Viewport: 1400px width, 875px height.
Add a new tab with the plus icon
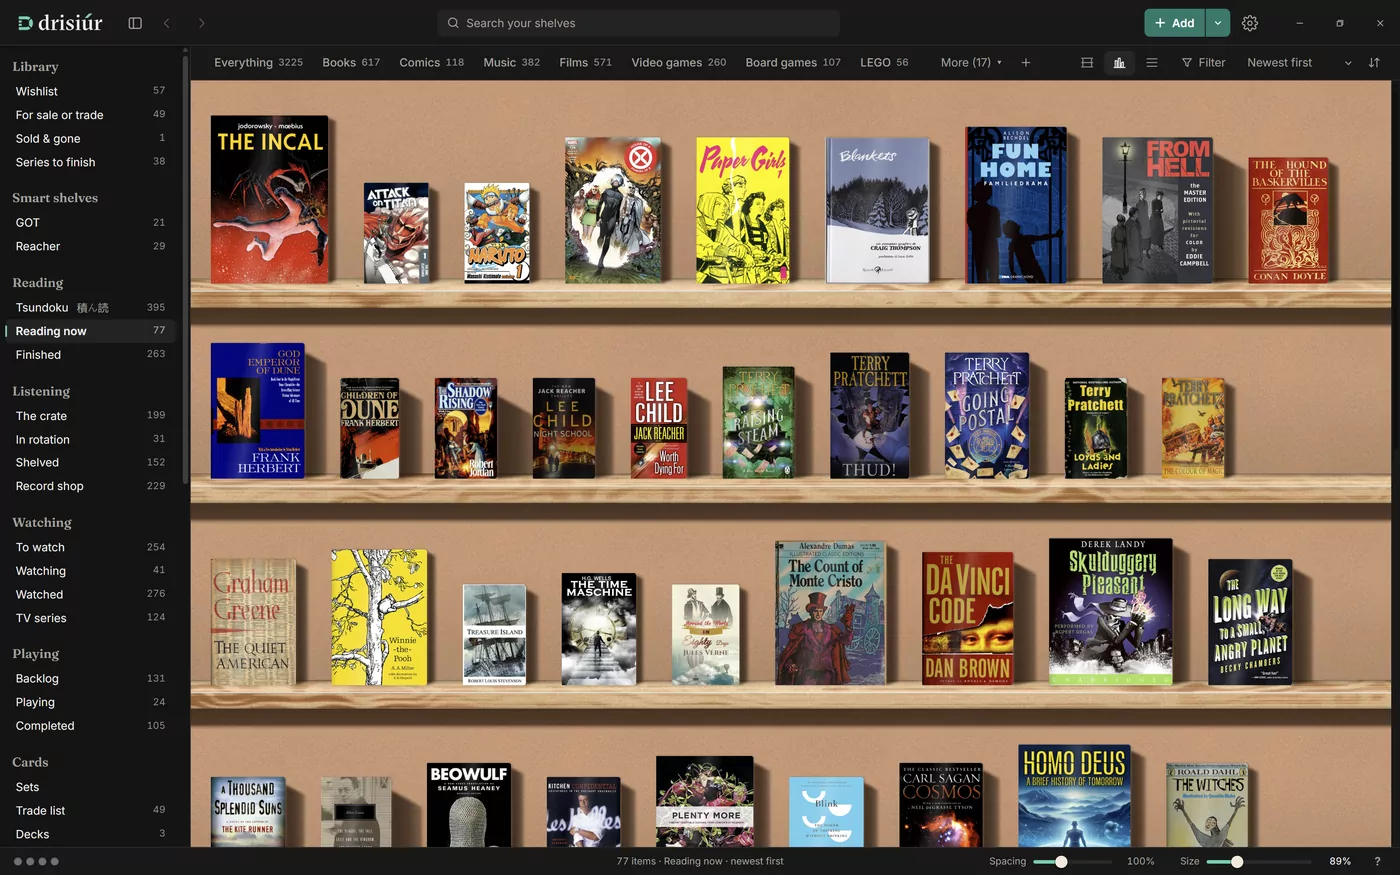(x=1026, y=62)
